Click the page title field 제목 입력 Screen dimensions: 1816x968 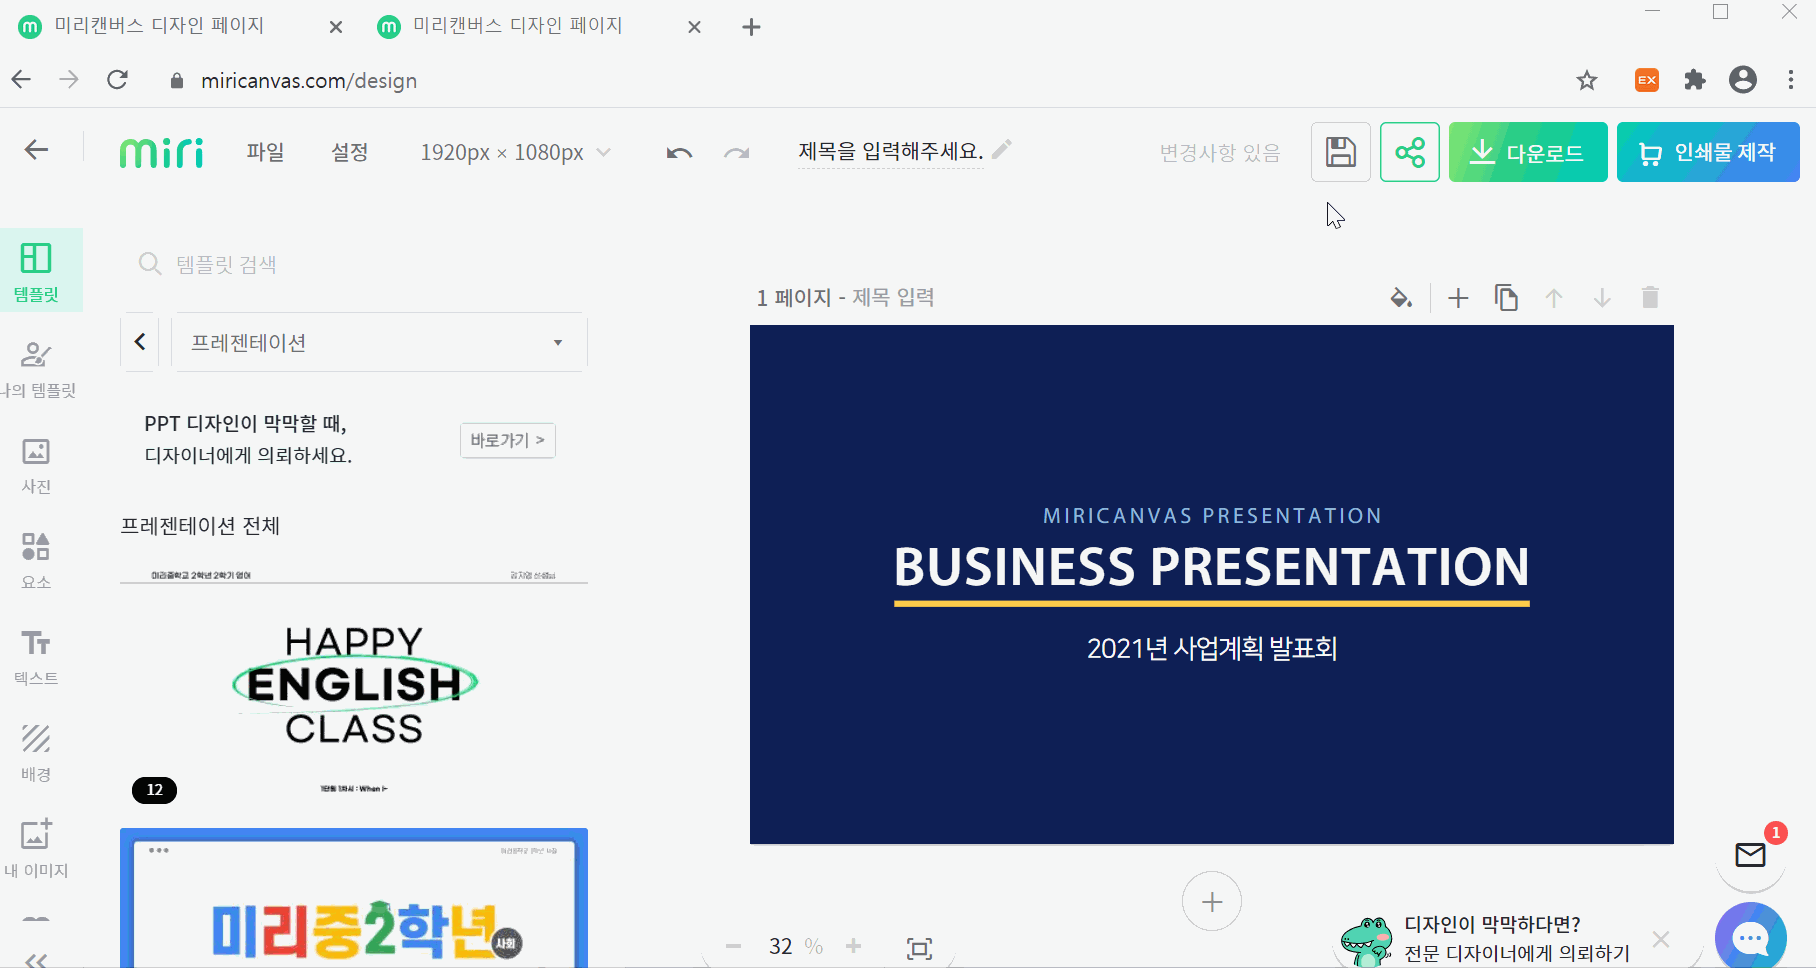[x=893, y=297]
